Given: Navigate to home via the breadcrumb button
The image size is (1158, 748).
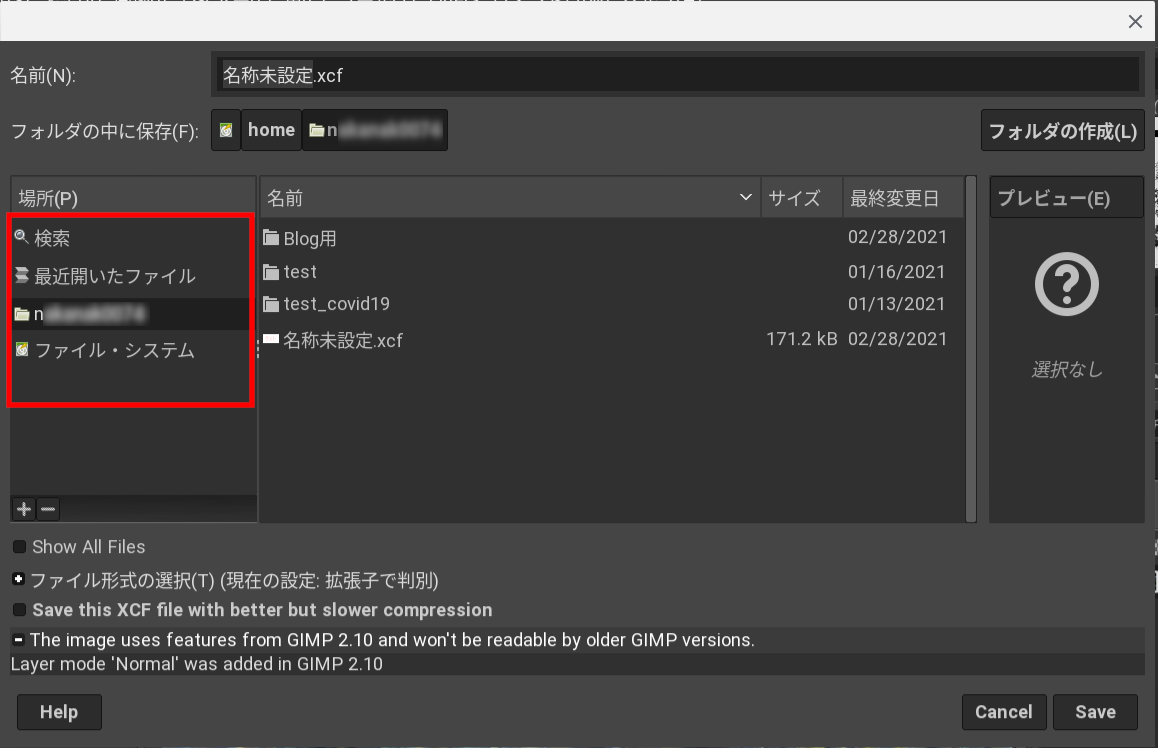Looking at the screenshot, I should 270,130.
